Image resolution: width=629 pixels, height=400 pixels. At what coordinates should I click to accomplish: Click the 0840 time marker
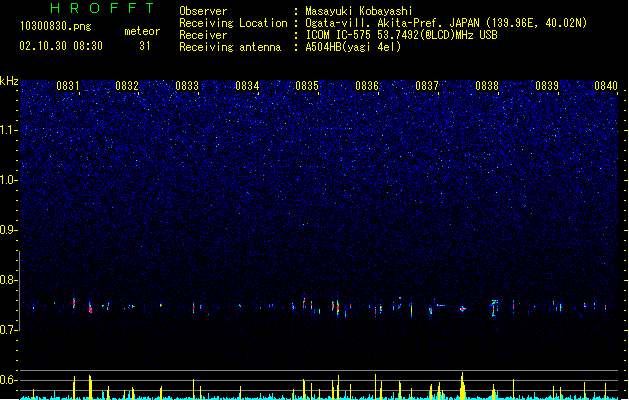[x=606, y=86]
